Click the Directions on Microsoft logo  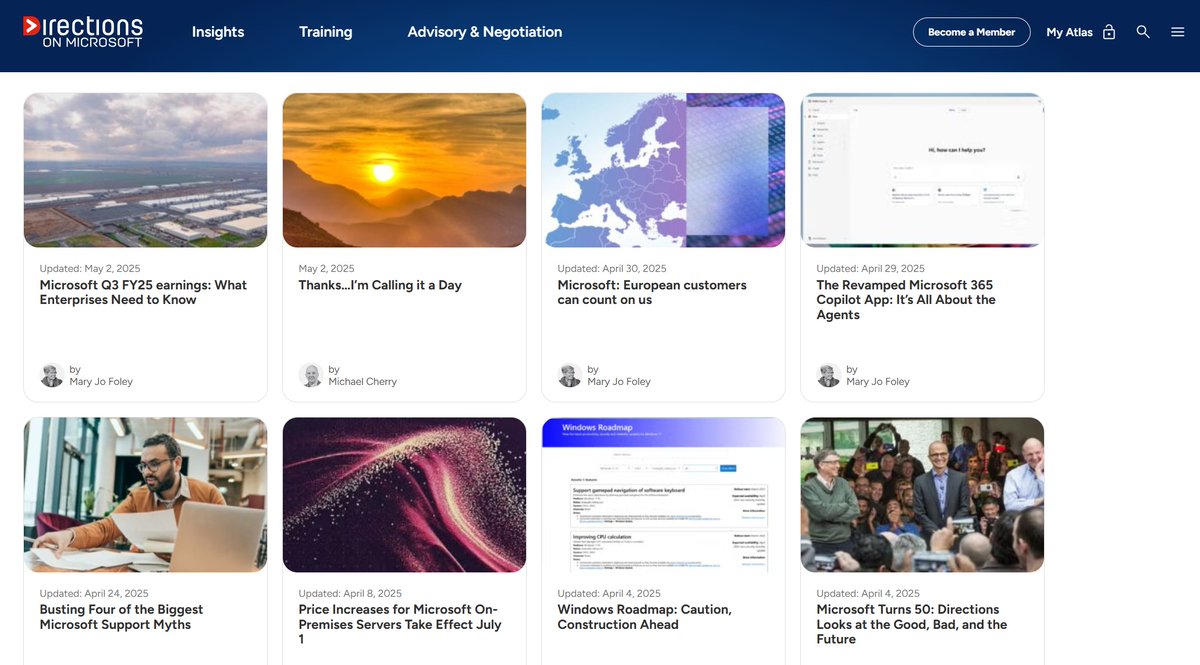83,32
